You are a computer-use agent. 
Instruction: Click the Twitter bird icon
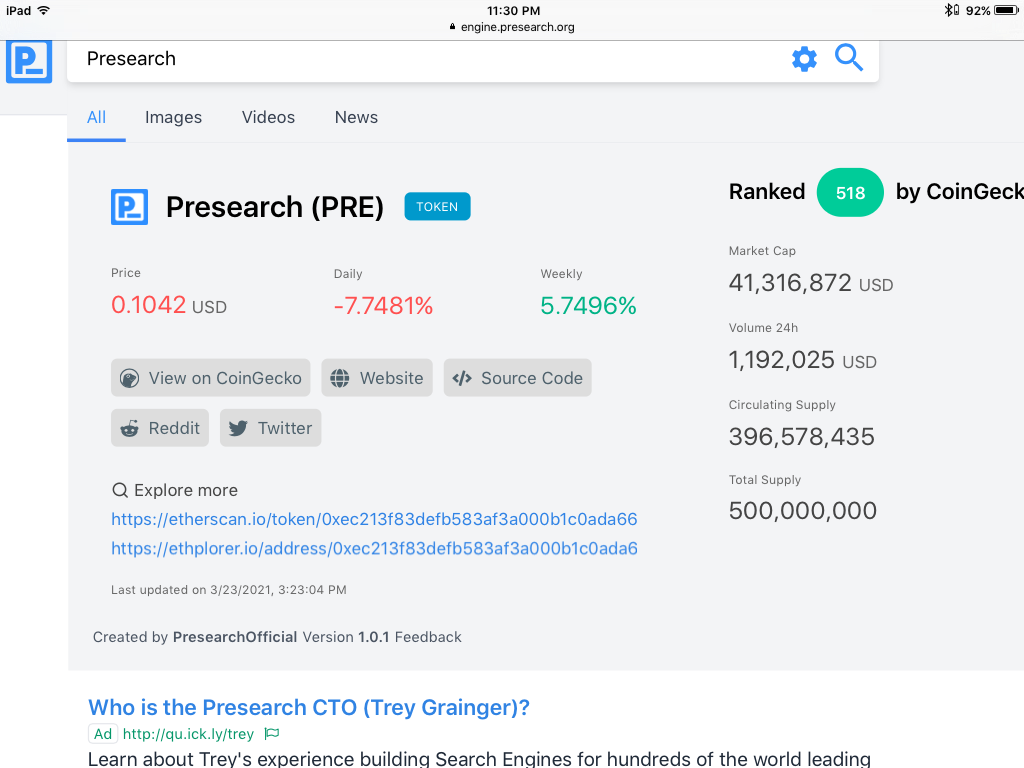click(x=238, y=428)
